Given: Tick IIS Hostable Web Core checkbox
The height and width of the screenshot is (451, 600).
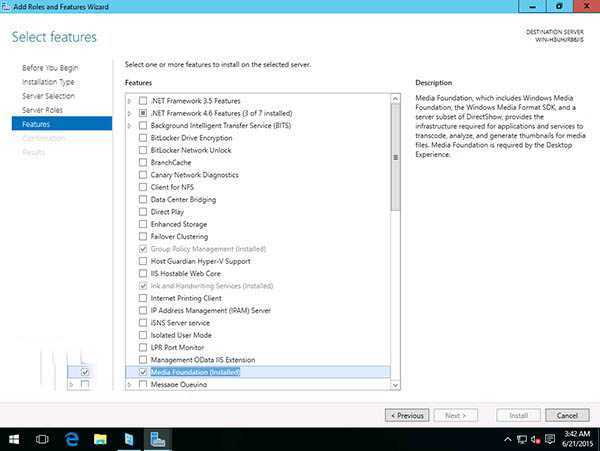Looking at the screenshot, I should click(143, 274).
